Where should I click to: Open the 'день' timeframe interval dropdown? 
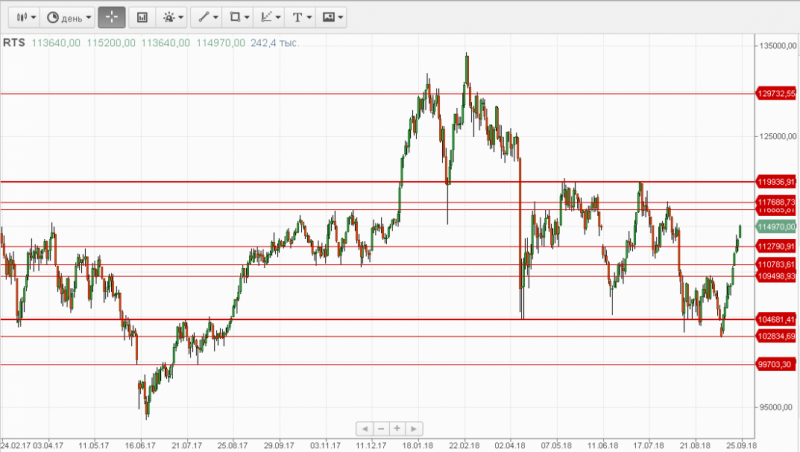tap(68, 17)
